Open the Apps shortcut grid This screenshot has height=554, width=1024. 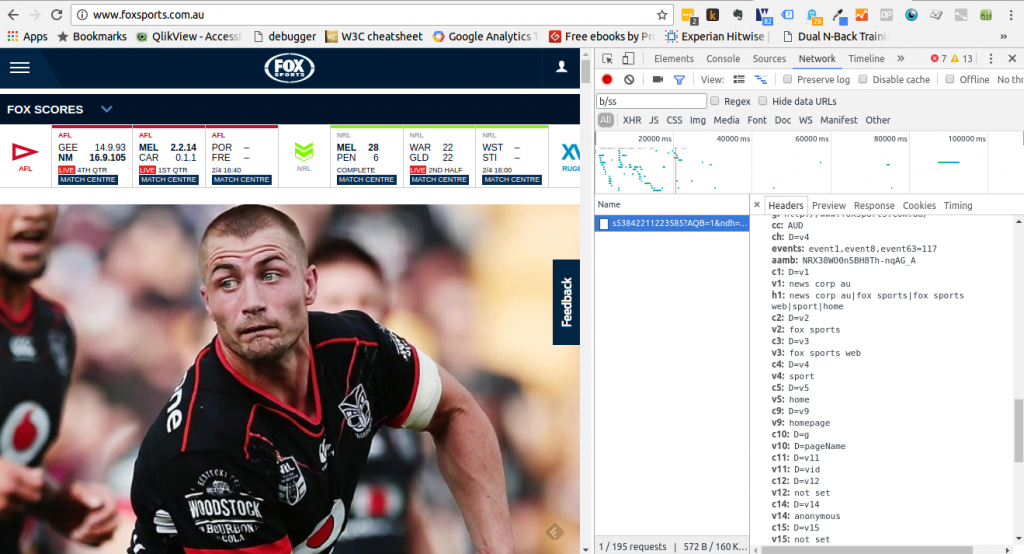coord(27,37)
